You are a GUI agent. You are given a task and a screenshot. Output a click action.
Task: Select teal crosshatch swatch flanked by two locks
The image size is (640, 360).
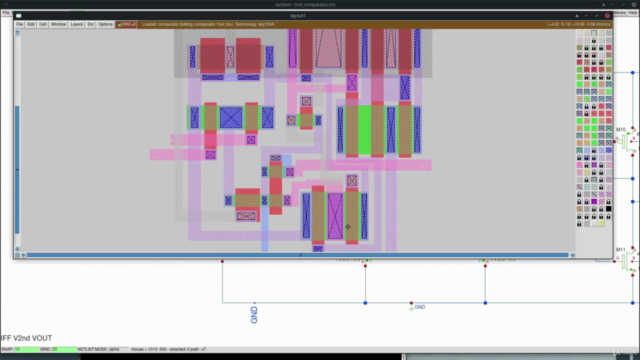[594, 180]
